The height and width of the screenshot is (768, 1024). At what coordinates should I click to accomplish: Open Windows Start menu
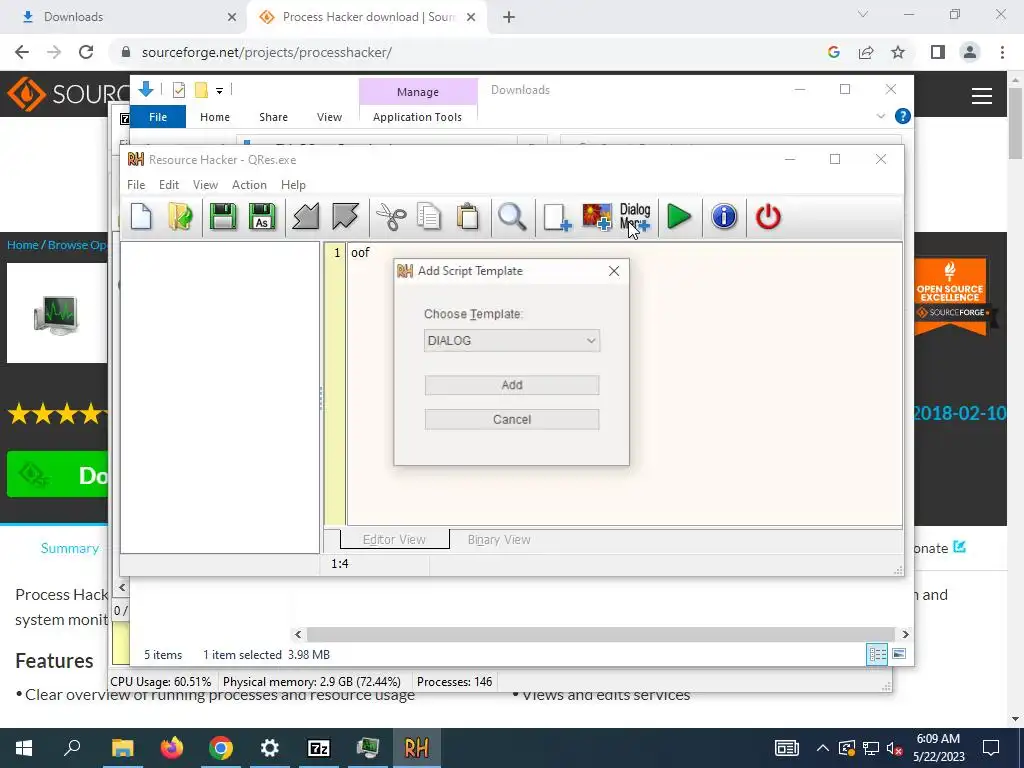(24, 748)
